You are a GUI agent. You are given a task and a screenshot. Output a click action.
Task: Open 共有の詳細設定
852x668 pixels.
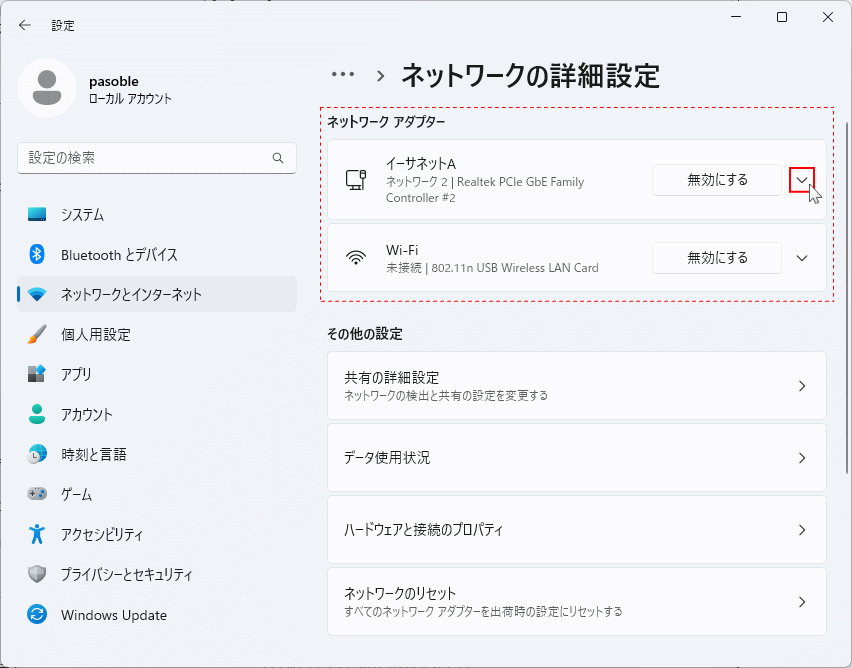(576, 386)
